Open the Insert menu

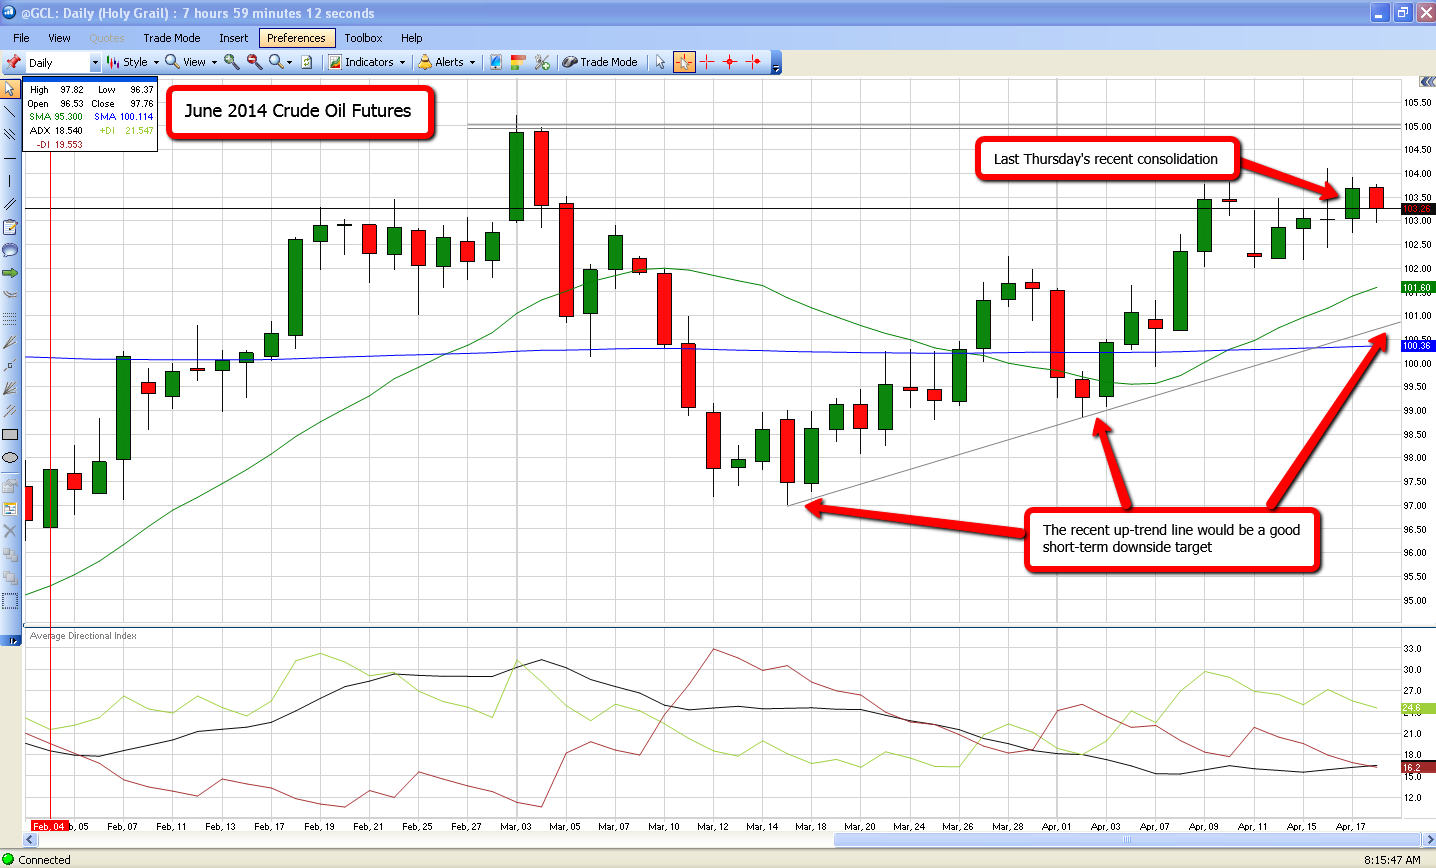coord(234,38)
